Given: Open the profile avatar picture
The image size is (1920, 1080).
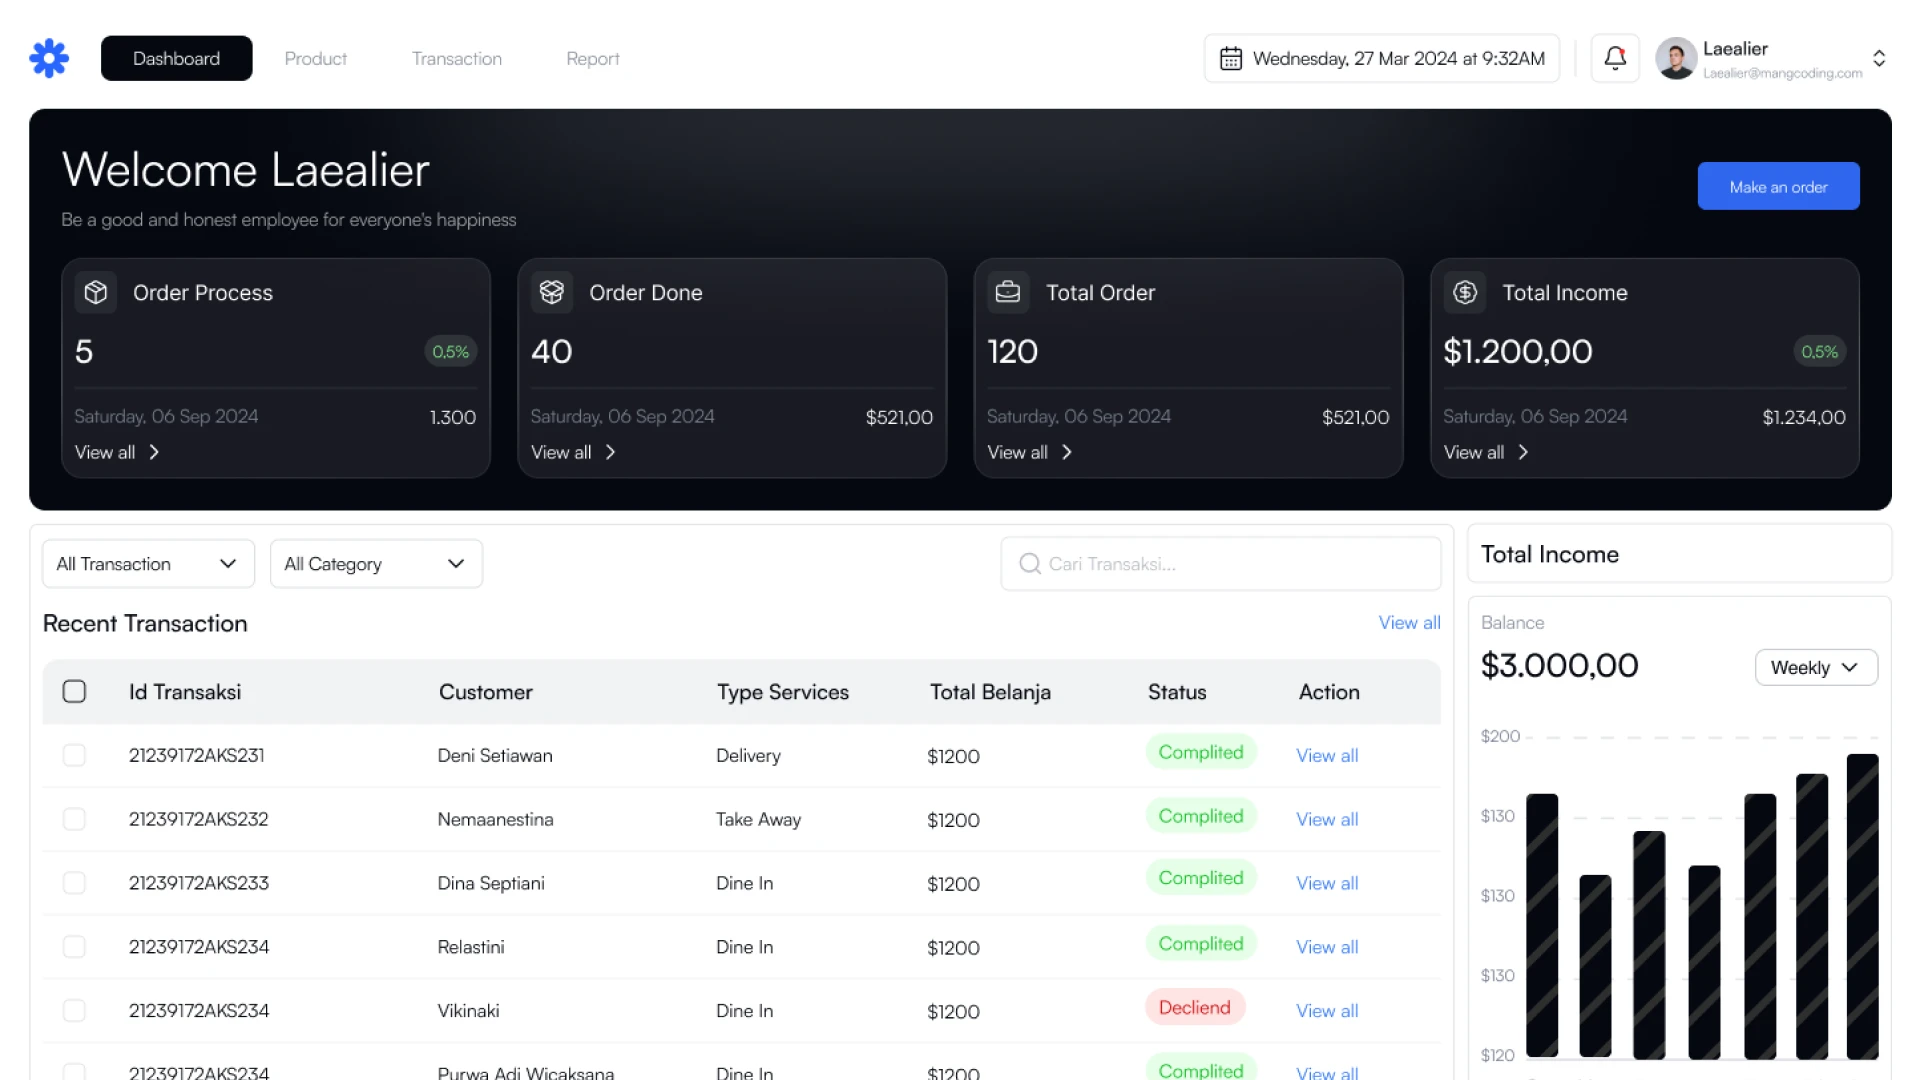Looking at the screenshot, I should tap(1675, 58).
